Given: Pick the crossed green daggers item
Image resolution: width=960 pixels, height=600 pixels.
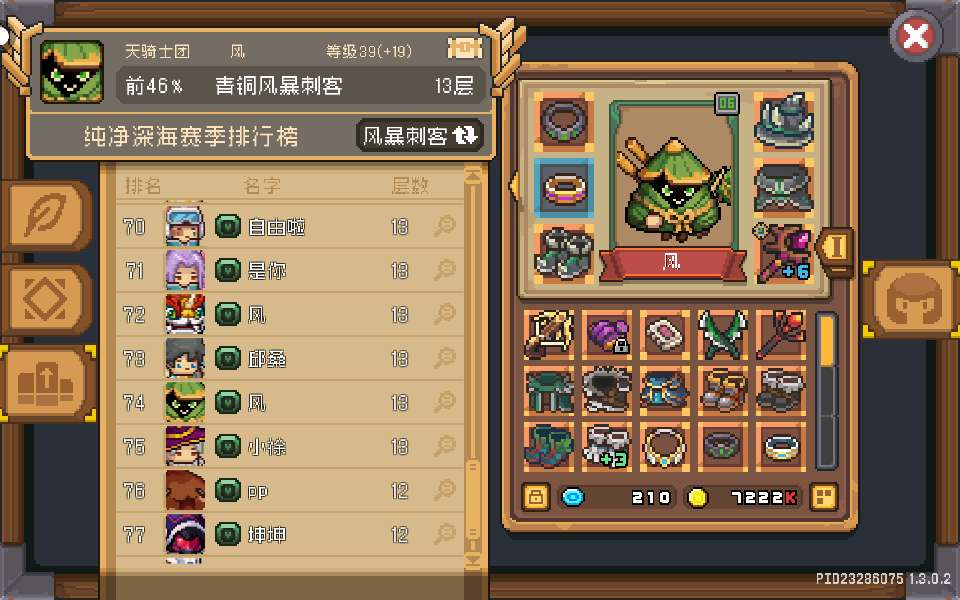Looking at the screenshot, I should (x=723, y=334).
